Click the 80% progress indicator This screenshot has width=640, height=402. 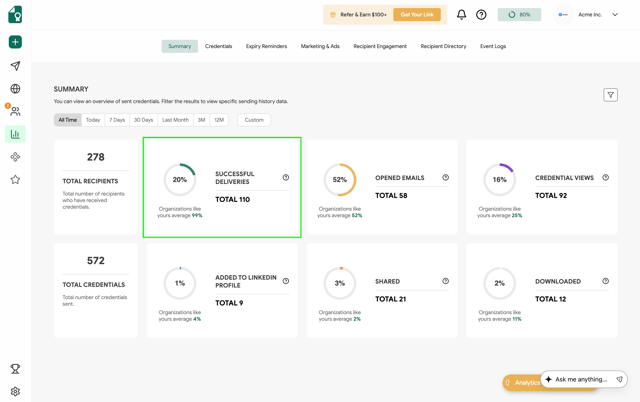click(519, 15)
